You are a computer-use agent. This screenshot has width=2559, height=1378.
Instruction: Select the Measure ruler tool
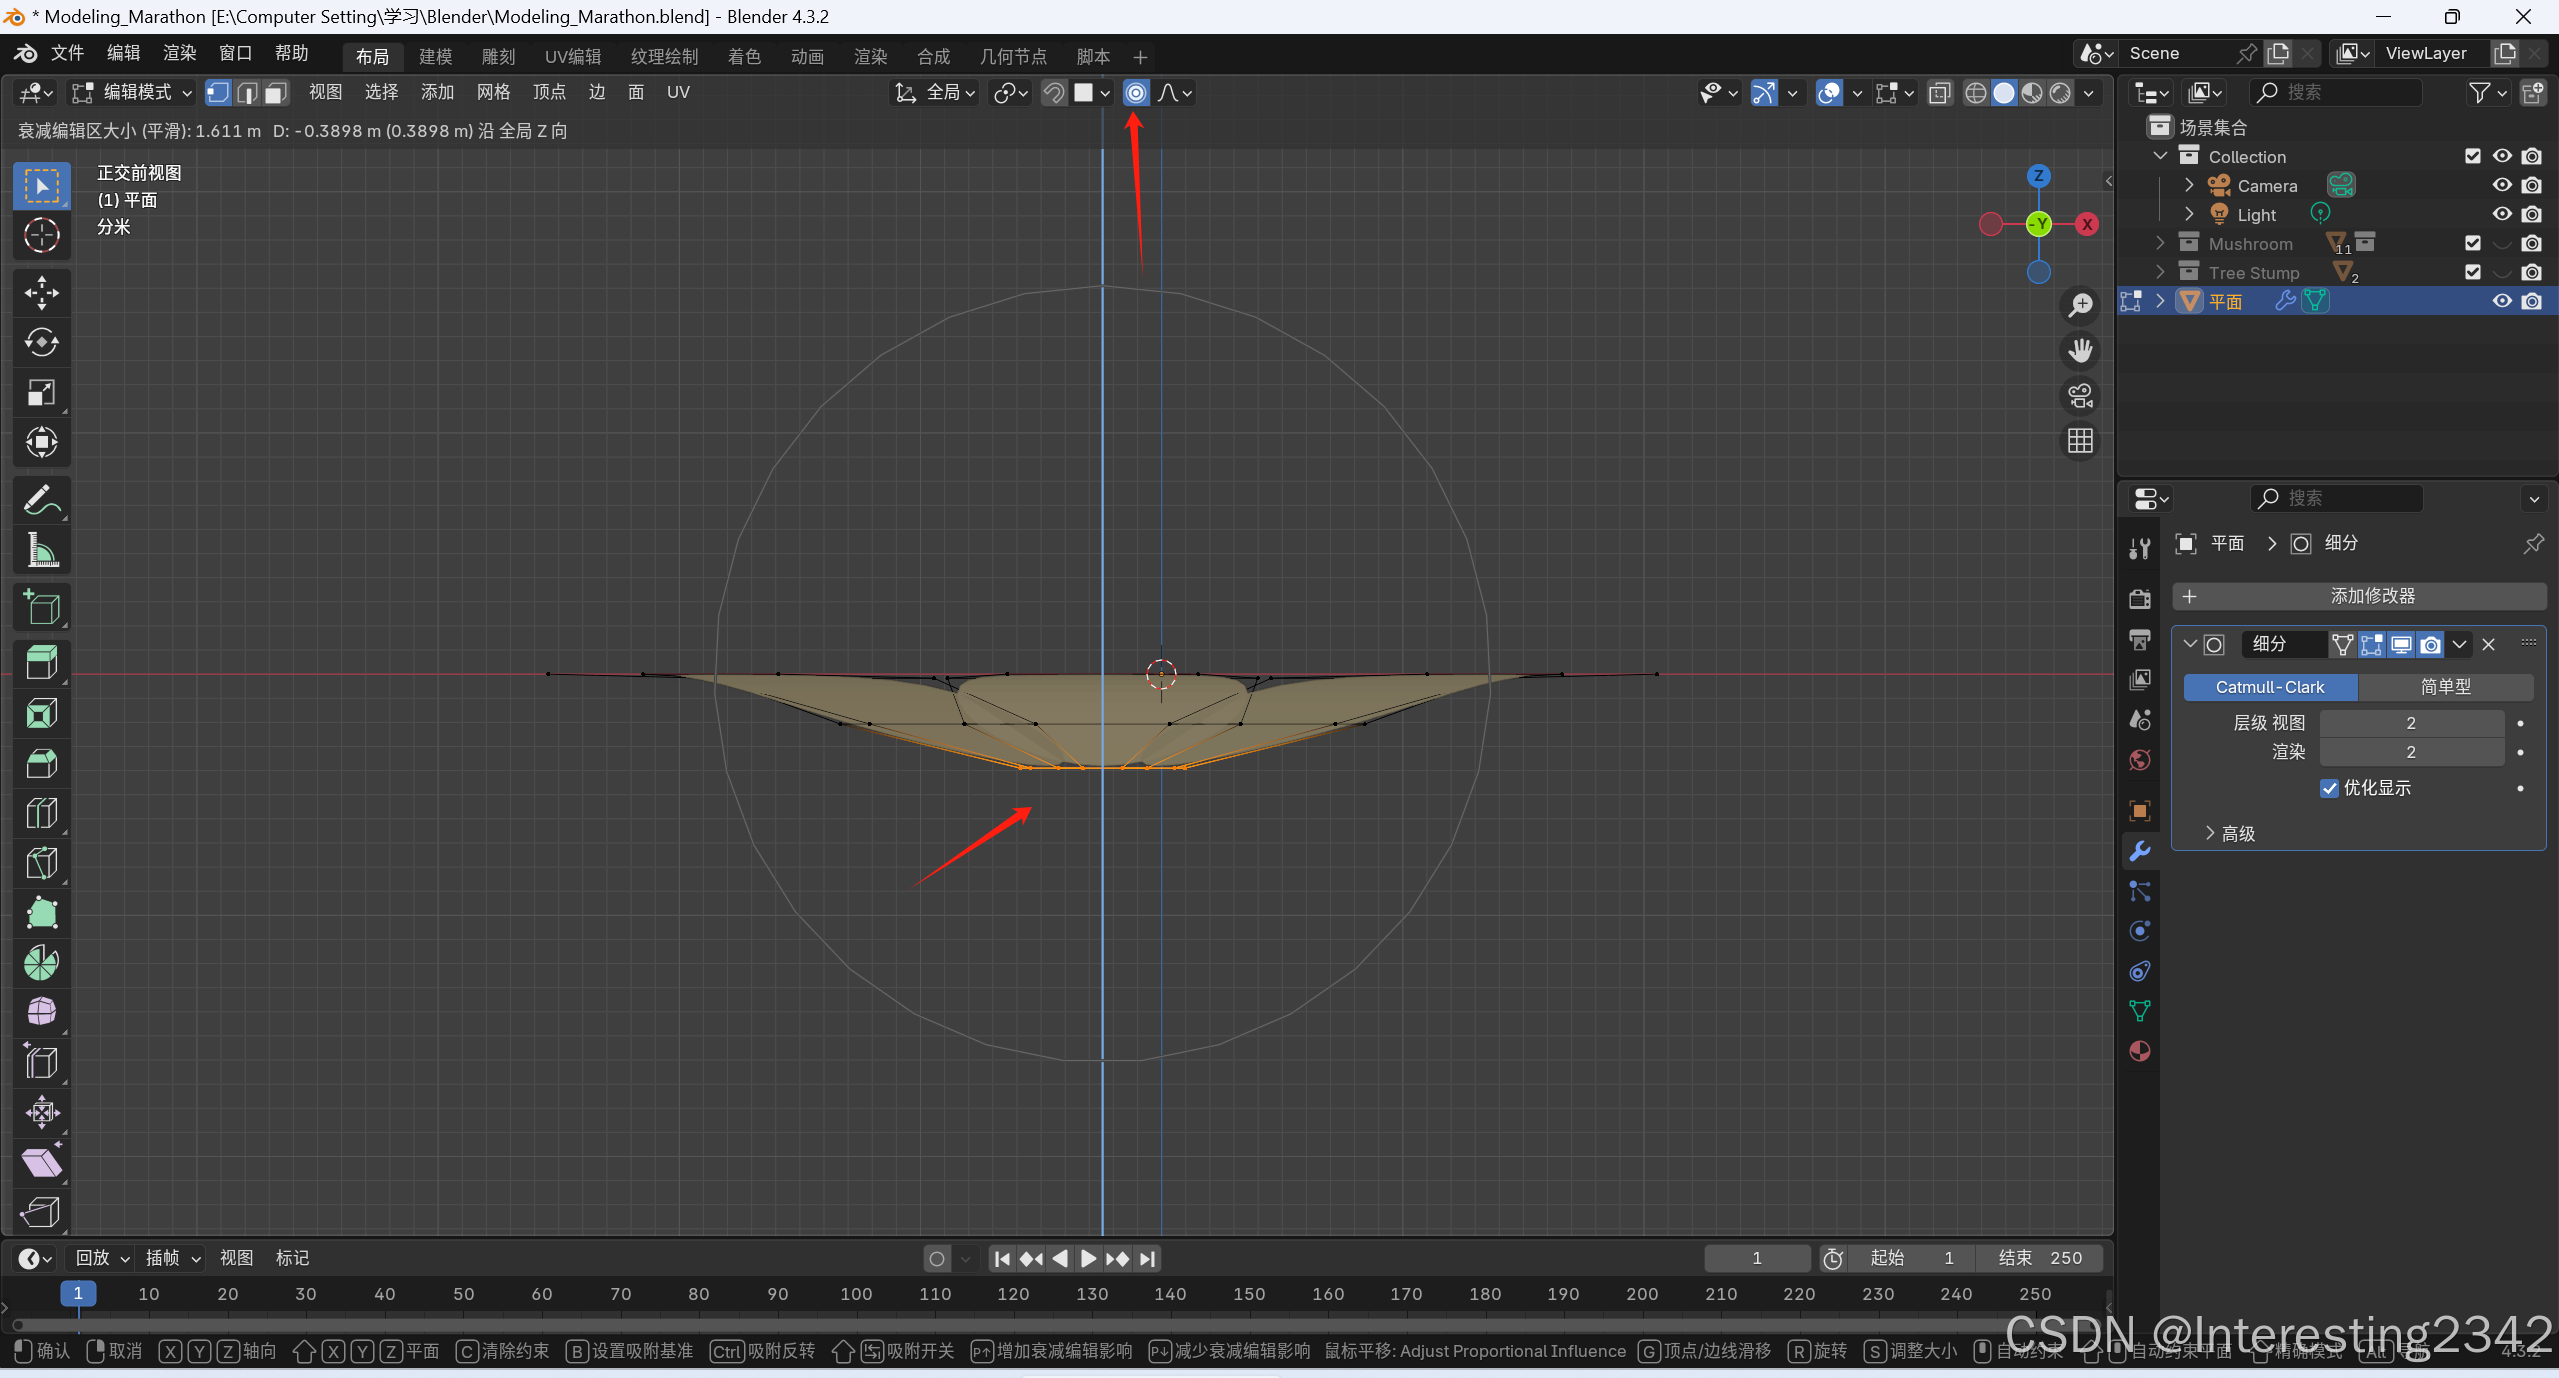pos(41,550)
